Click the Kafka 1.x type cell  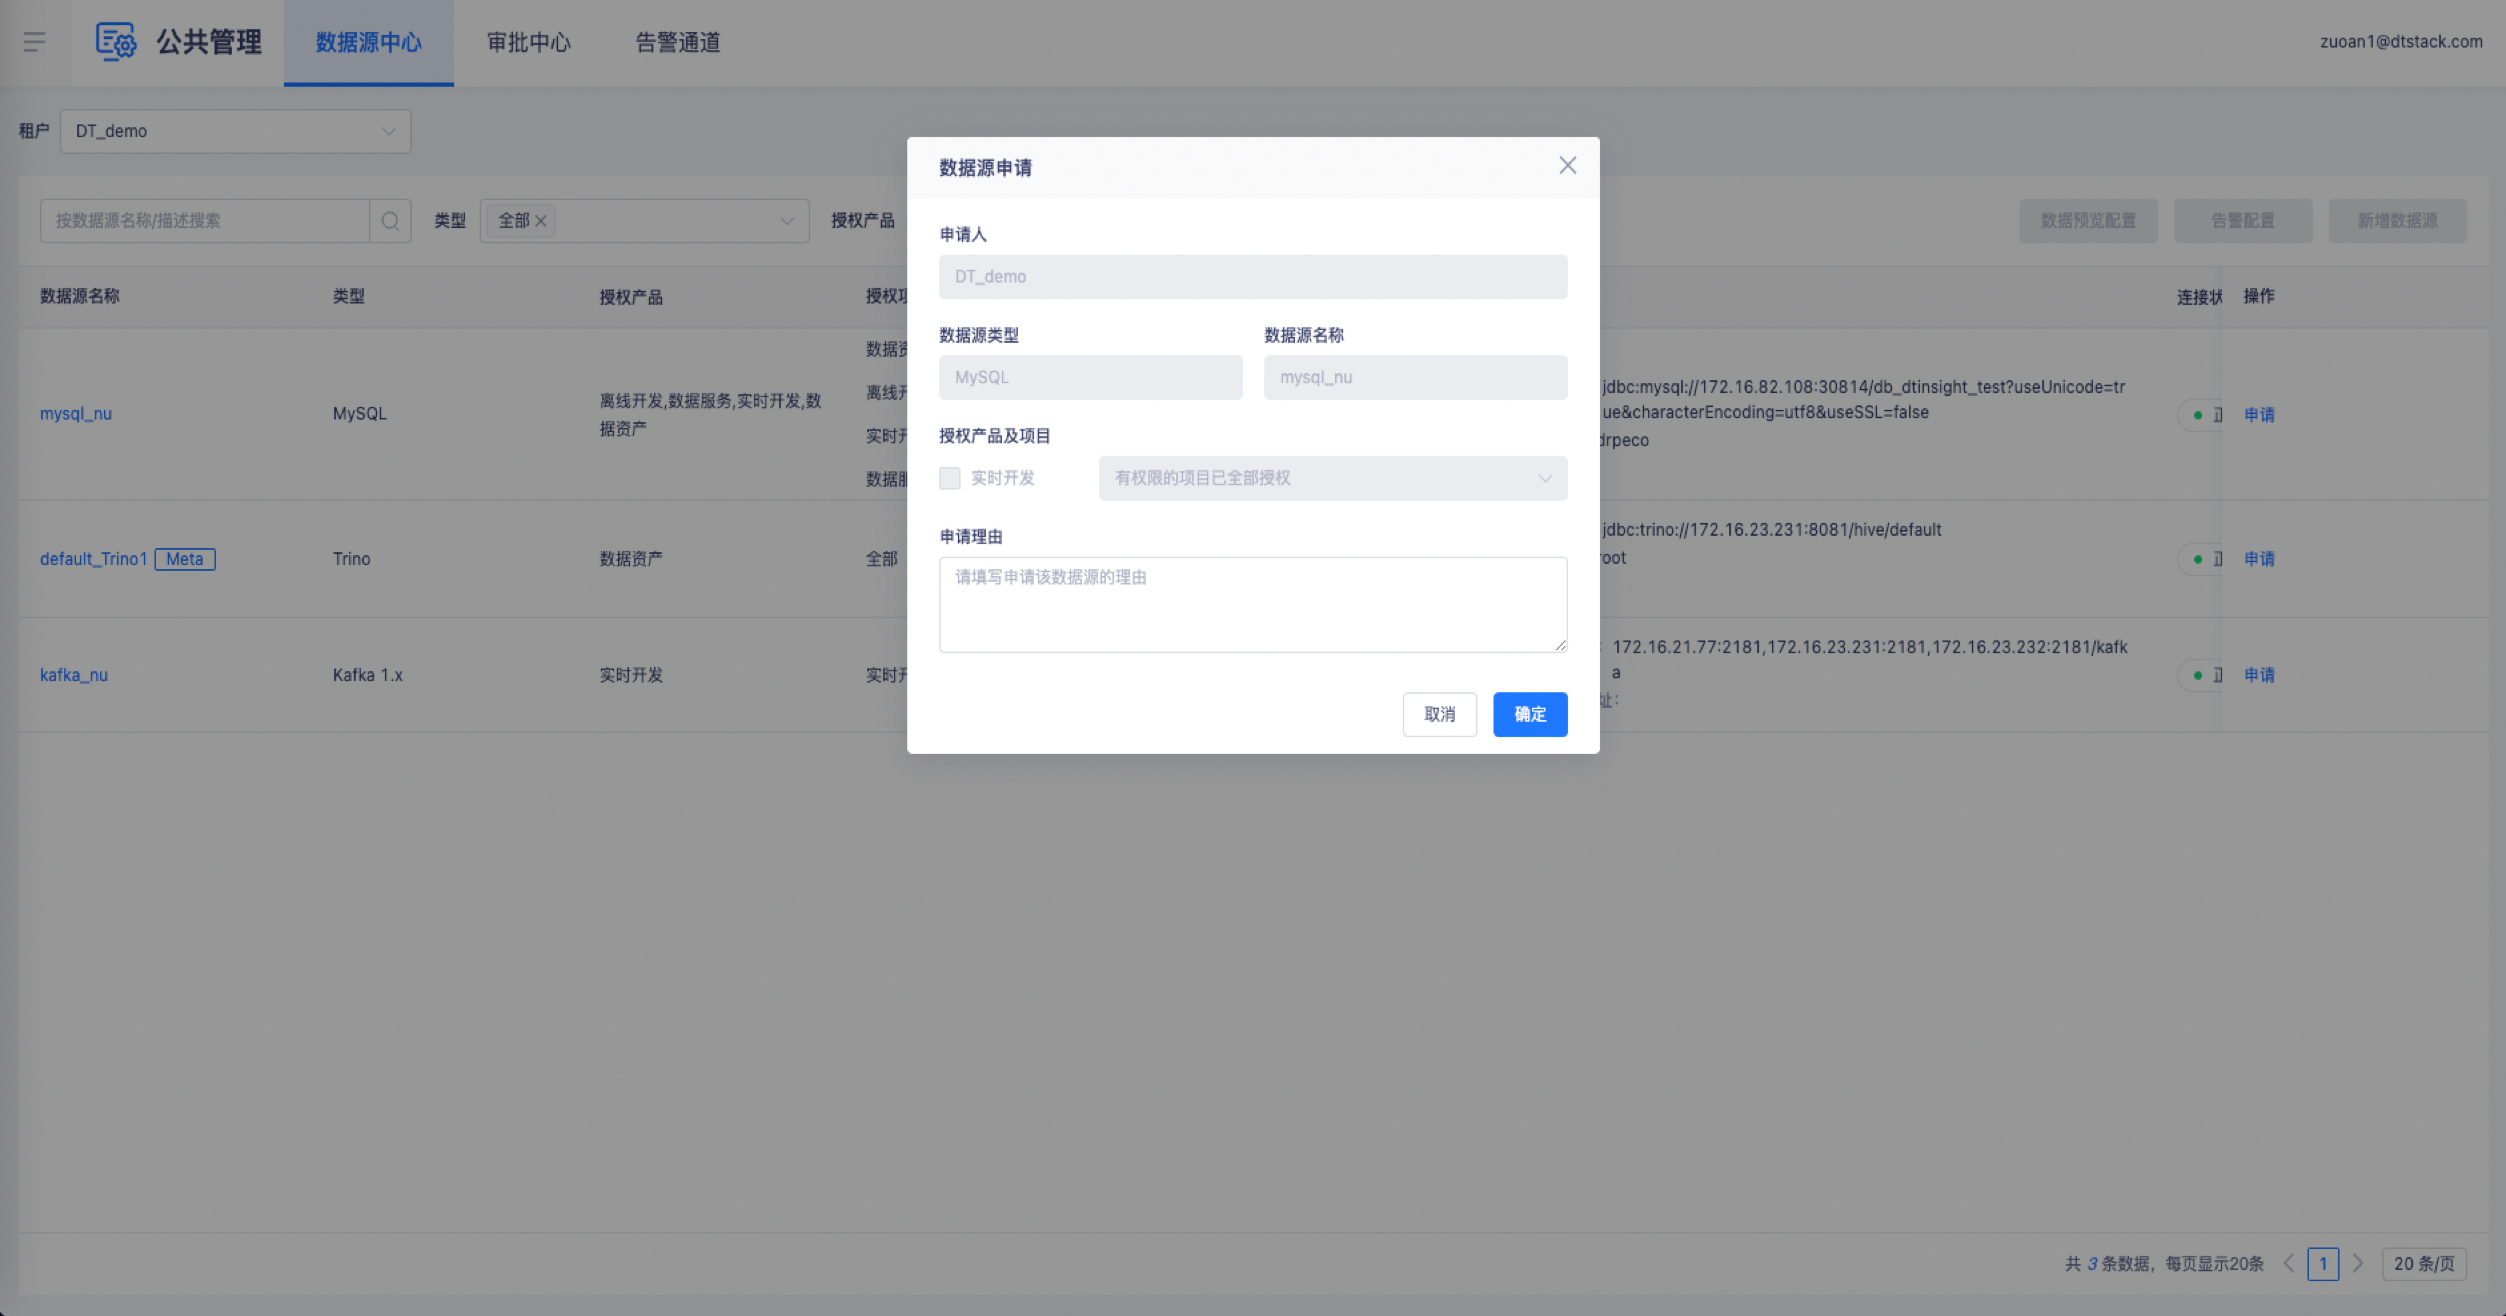coord(368,675)
